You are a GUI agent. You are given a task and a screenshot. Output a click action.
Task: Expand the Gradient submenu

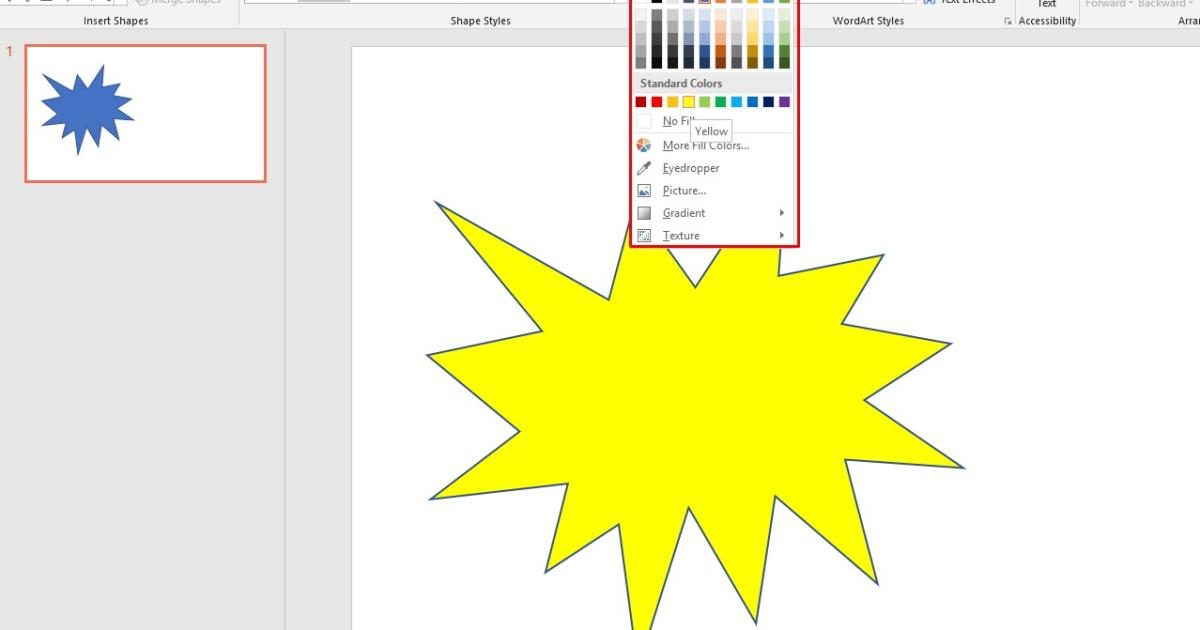click(x=714, y=213)
